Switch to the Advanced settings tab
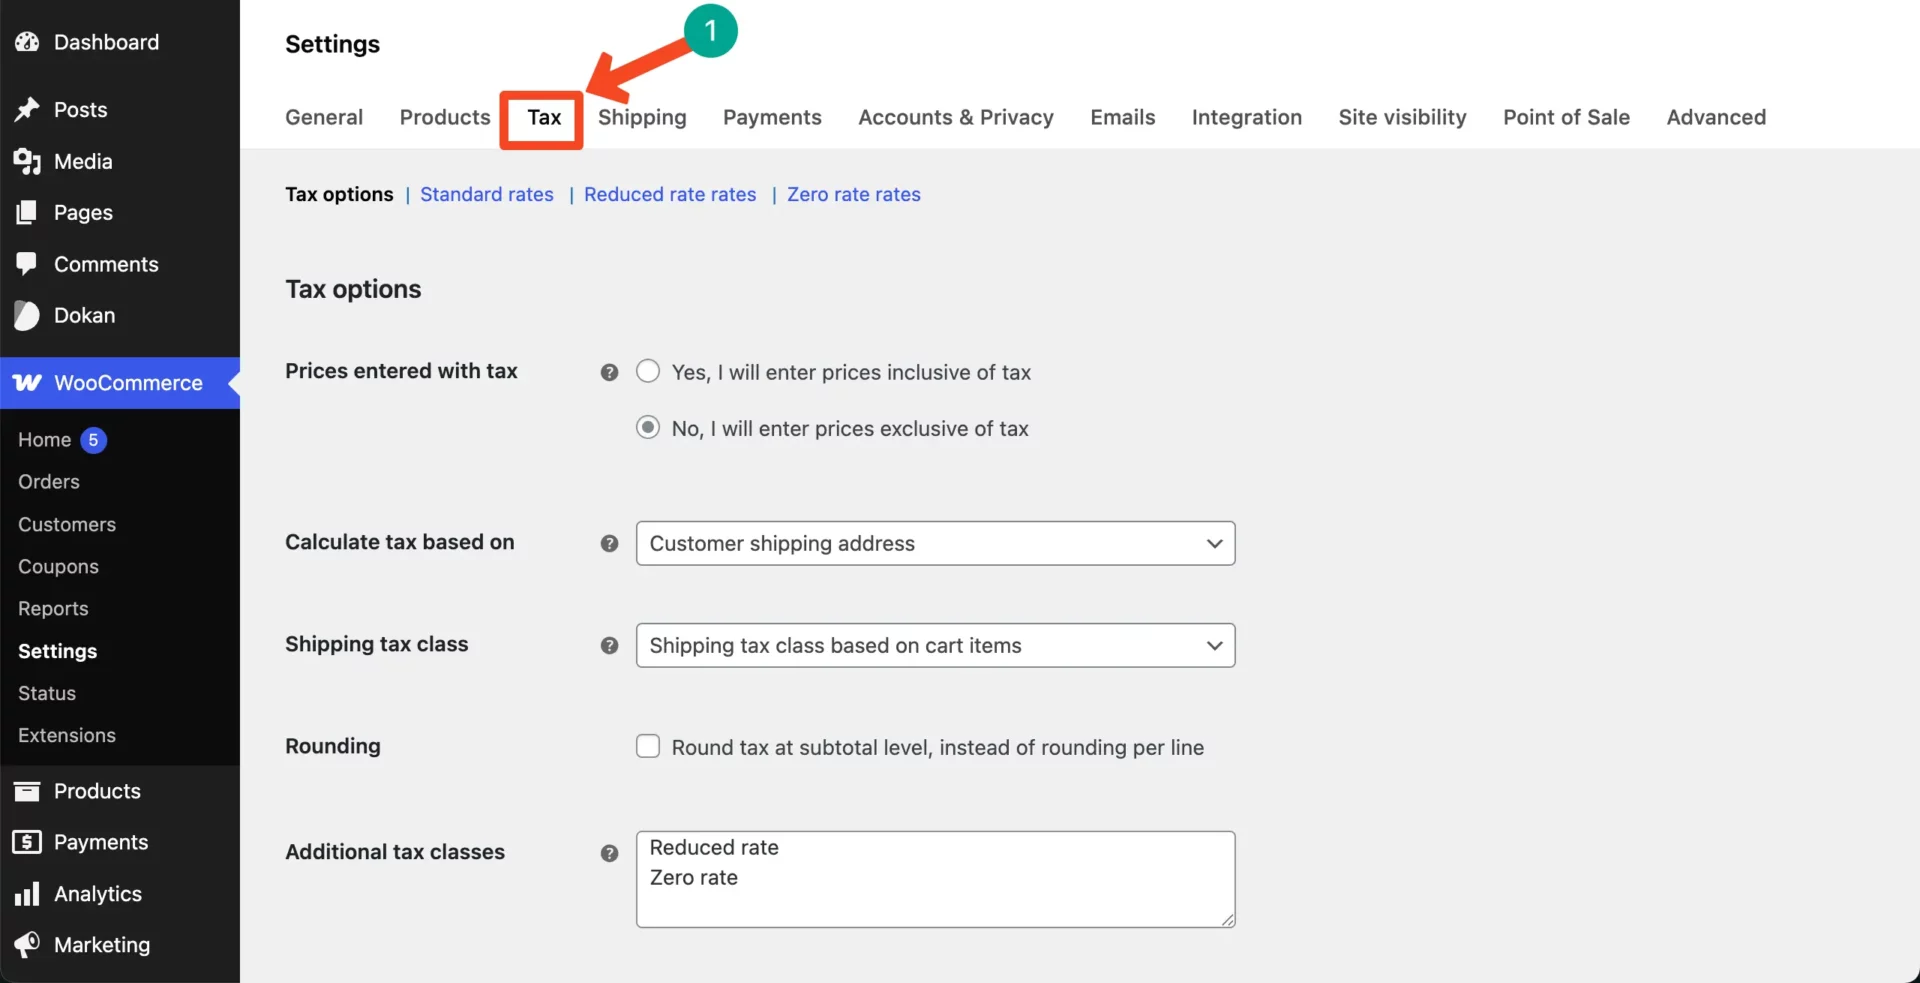1920x983 pixels. (x=1716, y=117)
